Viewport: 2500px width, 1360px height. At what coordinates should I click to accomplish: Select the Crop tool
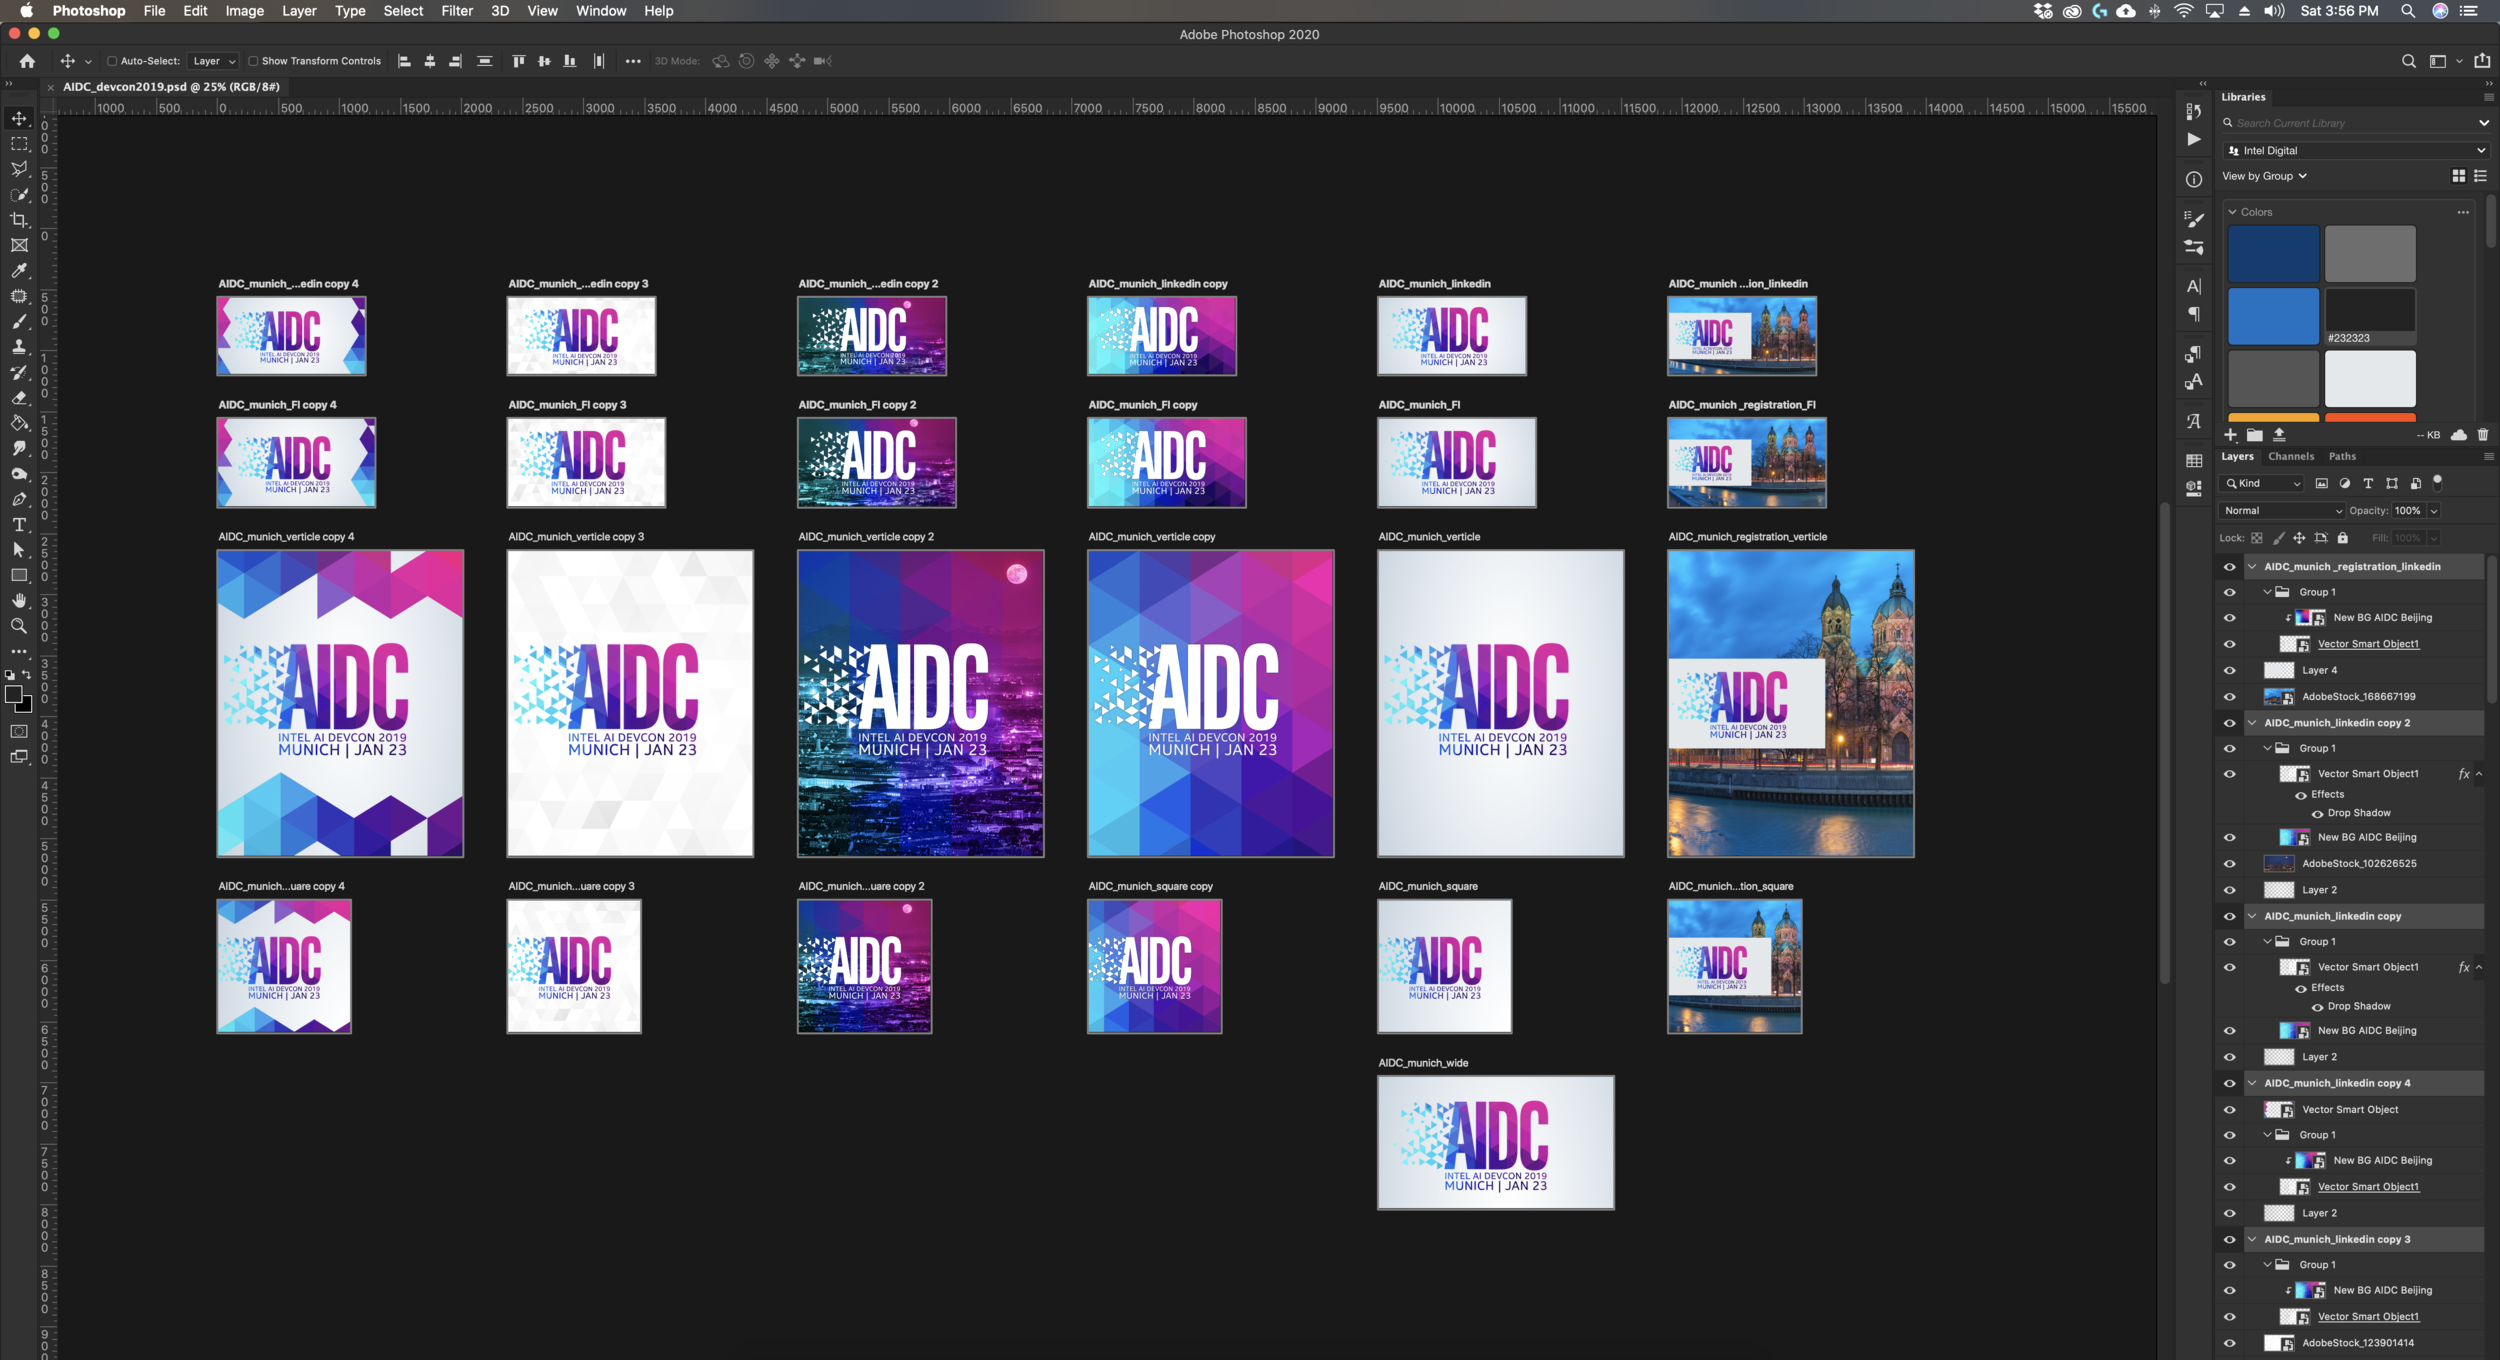pyautogui.click(x=19, y=220)
